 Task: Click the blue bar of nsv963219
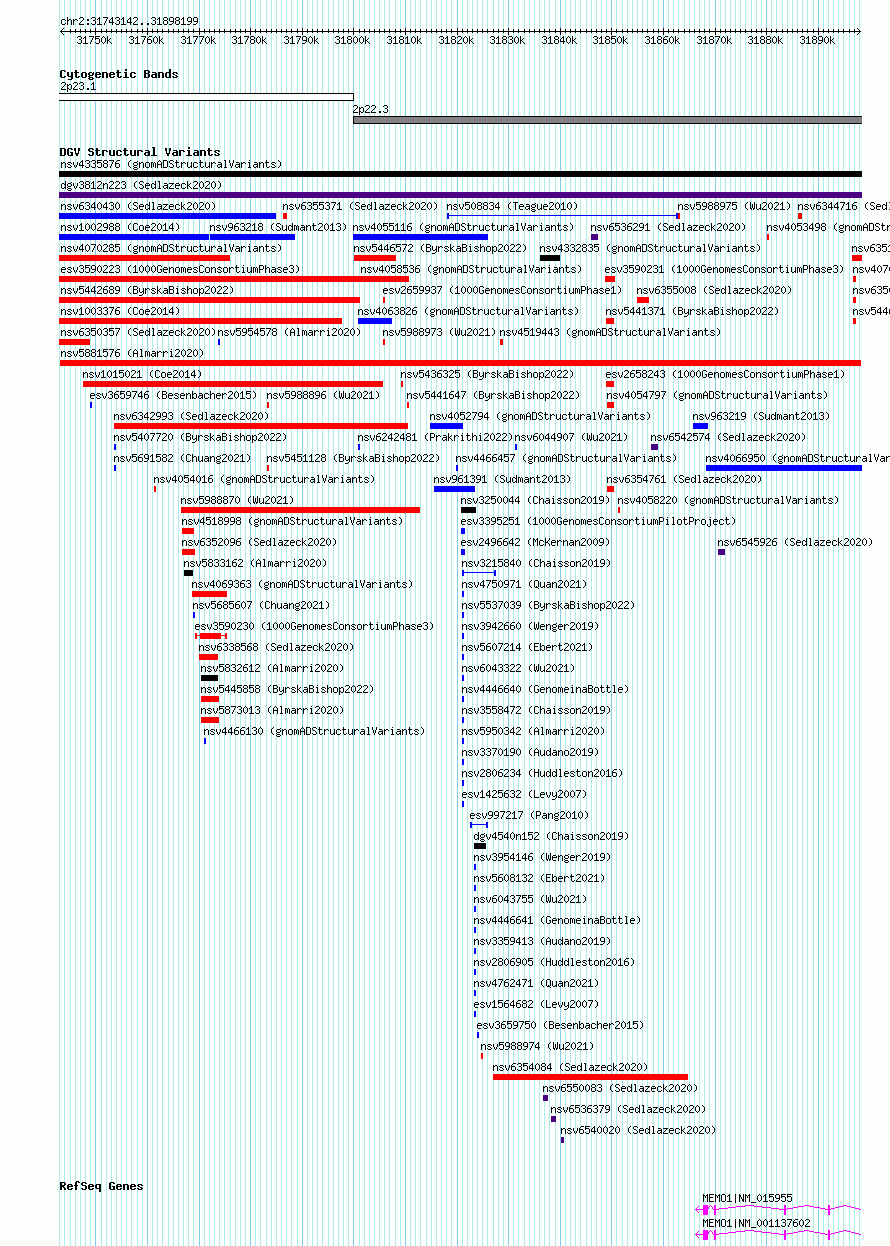point(700,426)
